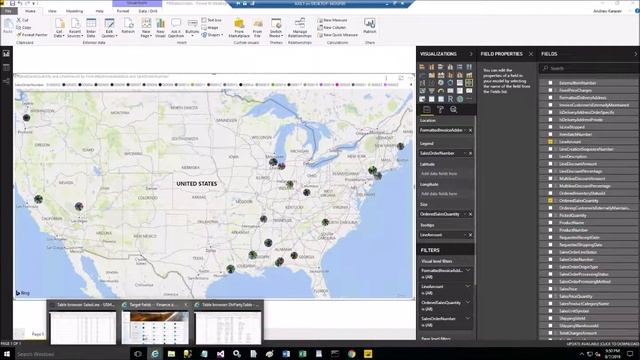
Task: Click New Column in Calculations
Action: pyautogui.click(x=332, y=27)
